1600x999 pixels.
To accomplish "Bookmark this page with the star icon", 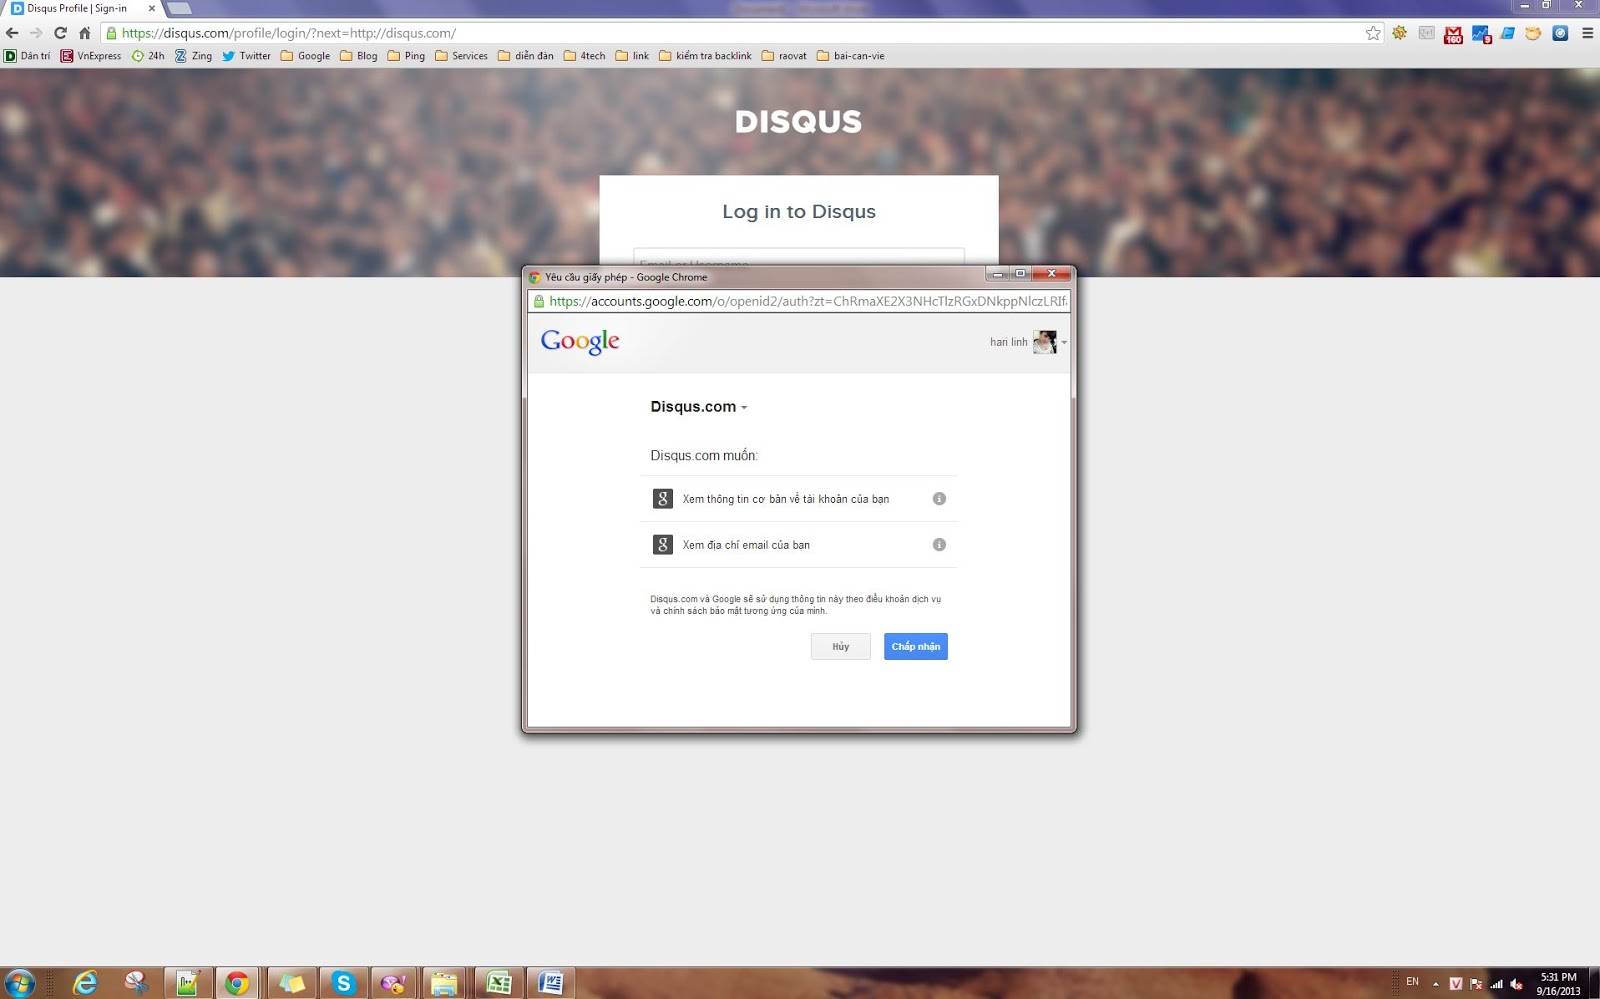I will pyautogui.click(x=1373, y=33).
